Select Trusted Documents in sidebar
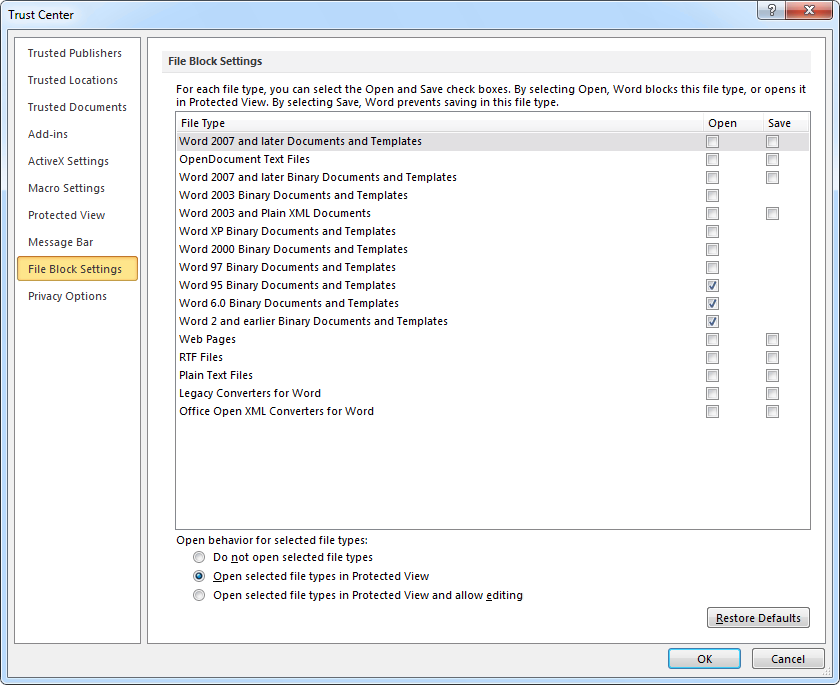The height and width of the screenshot is (685, 840). tap(77, 107)
